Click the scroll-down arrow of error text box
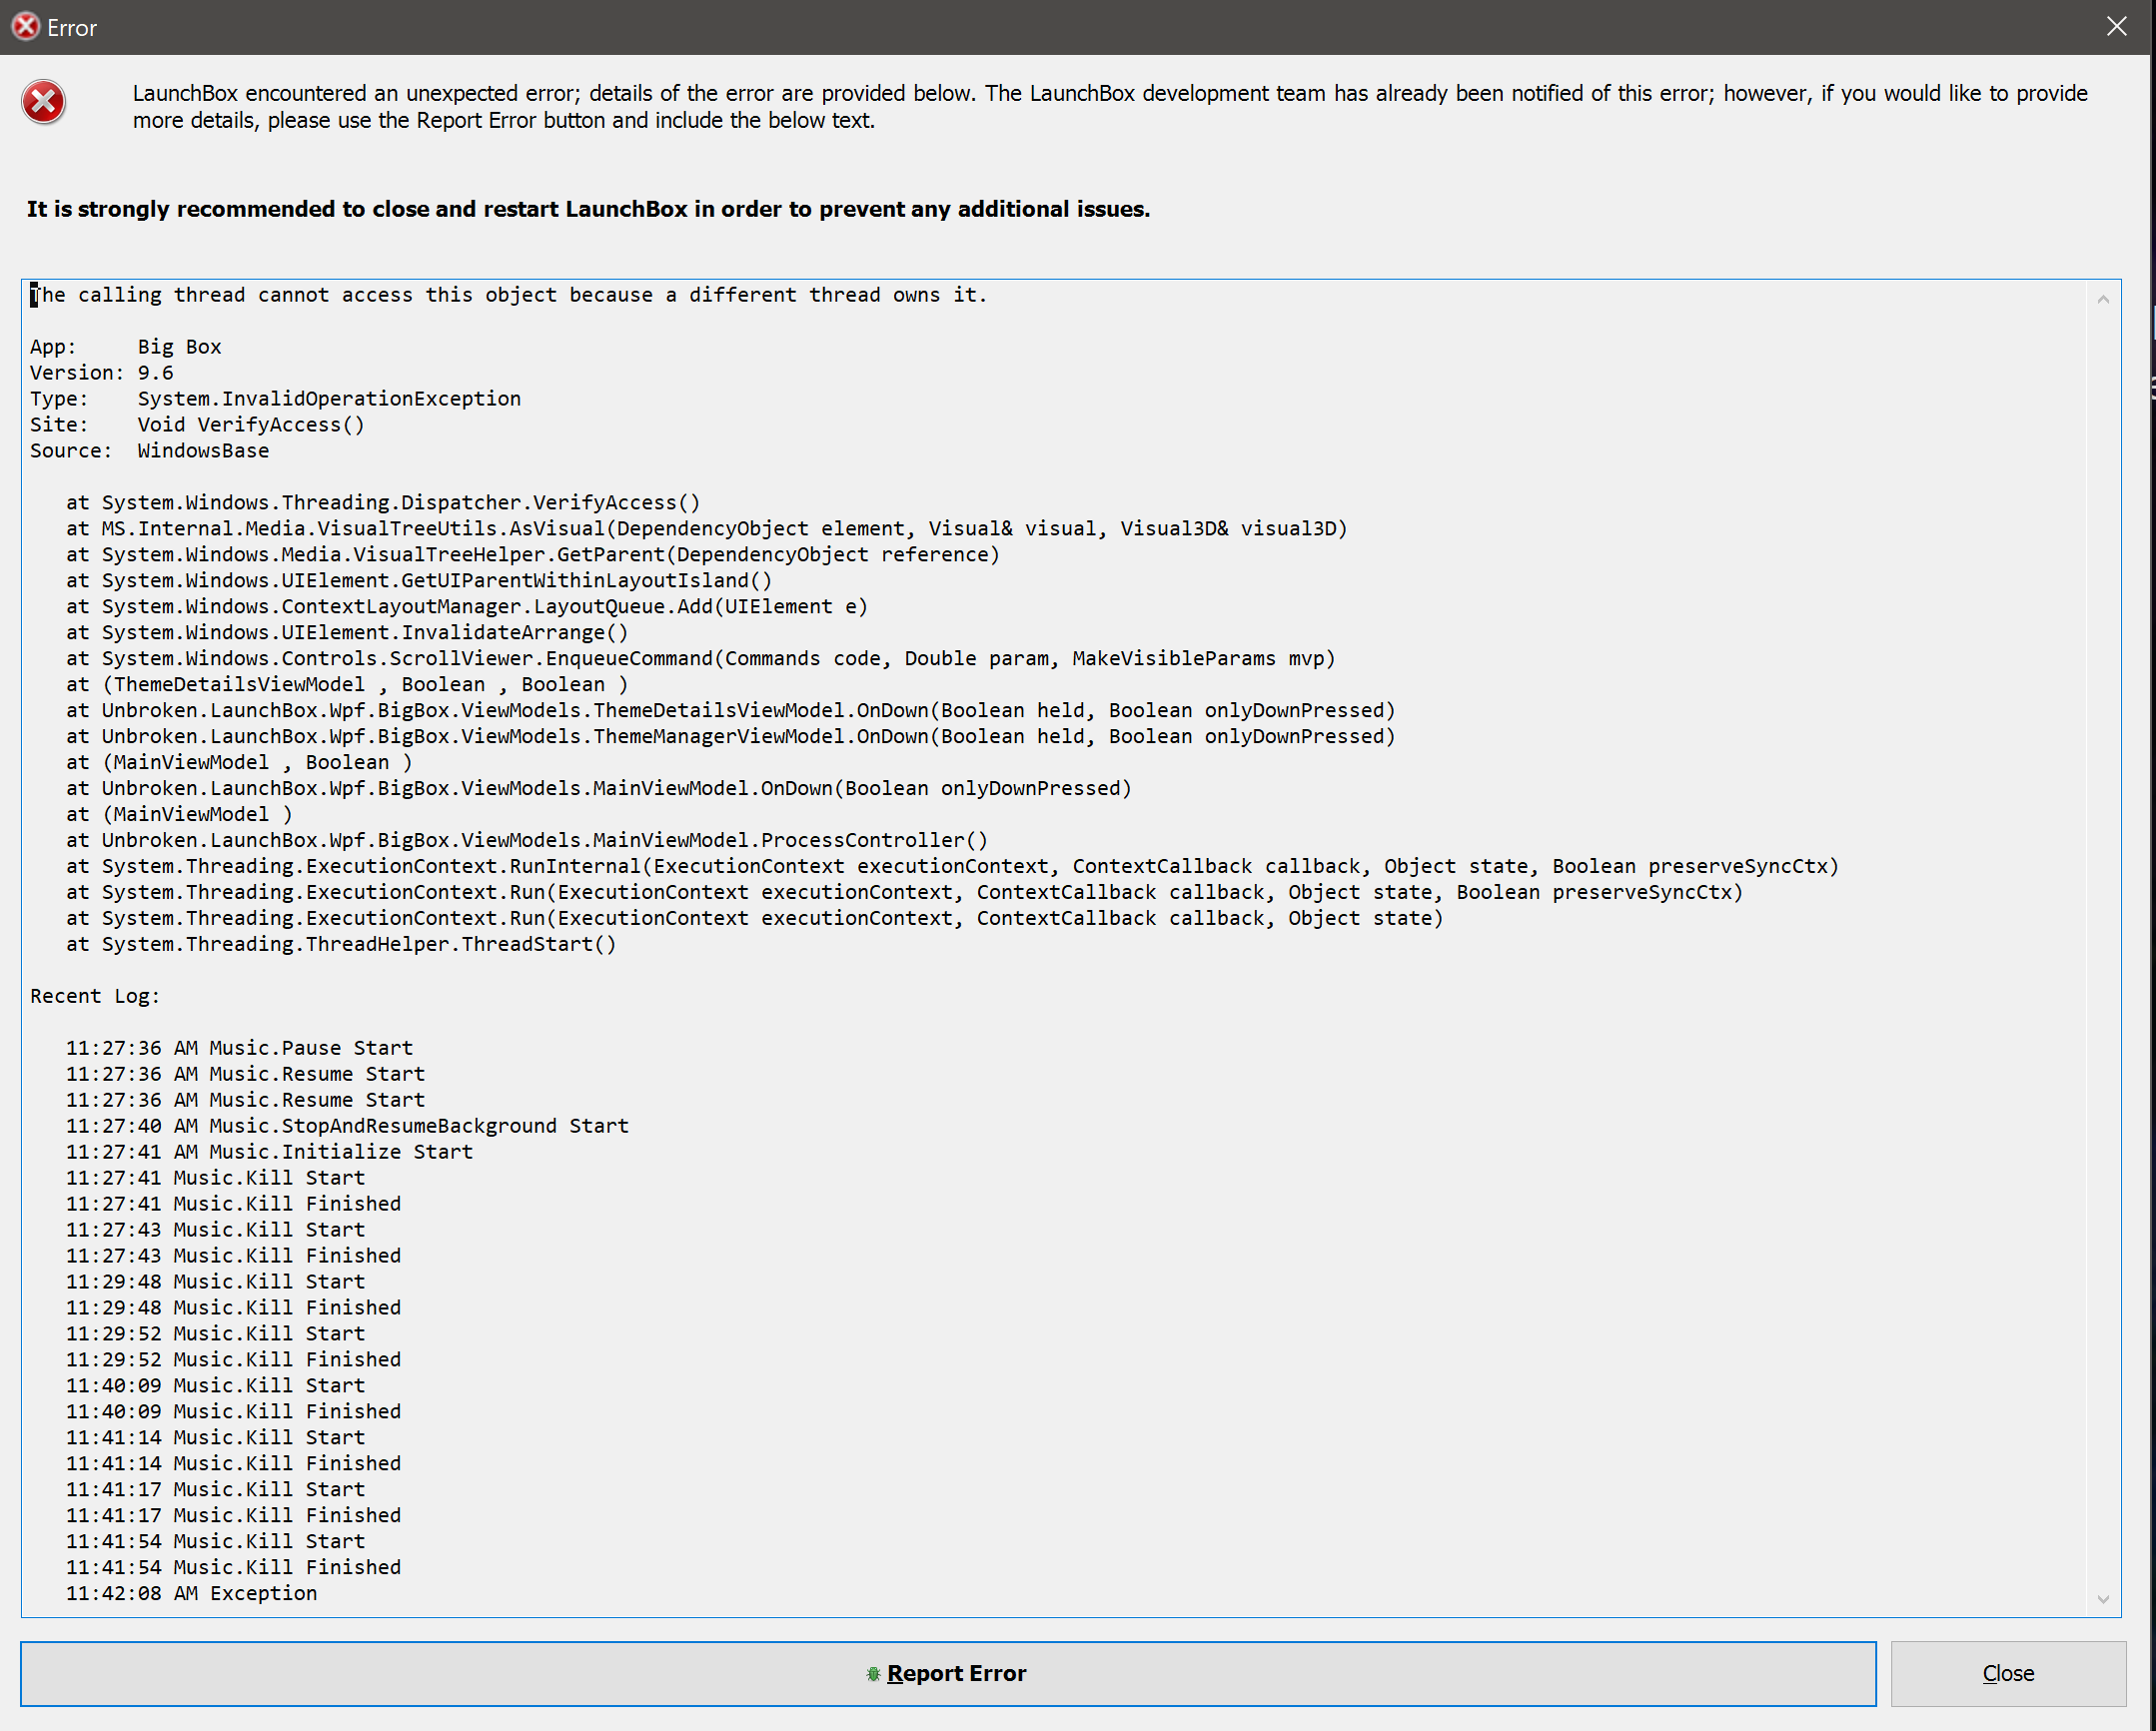This screenshot has height=1731, width=2156. pyautogui.click(x=2103, y=1599)
